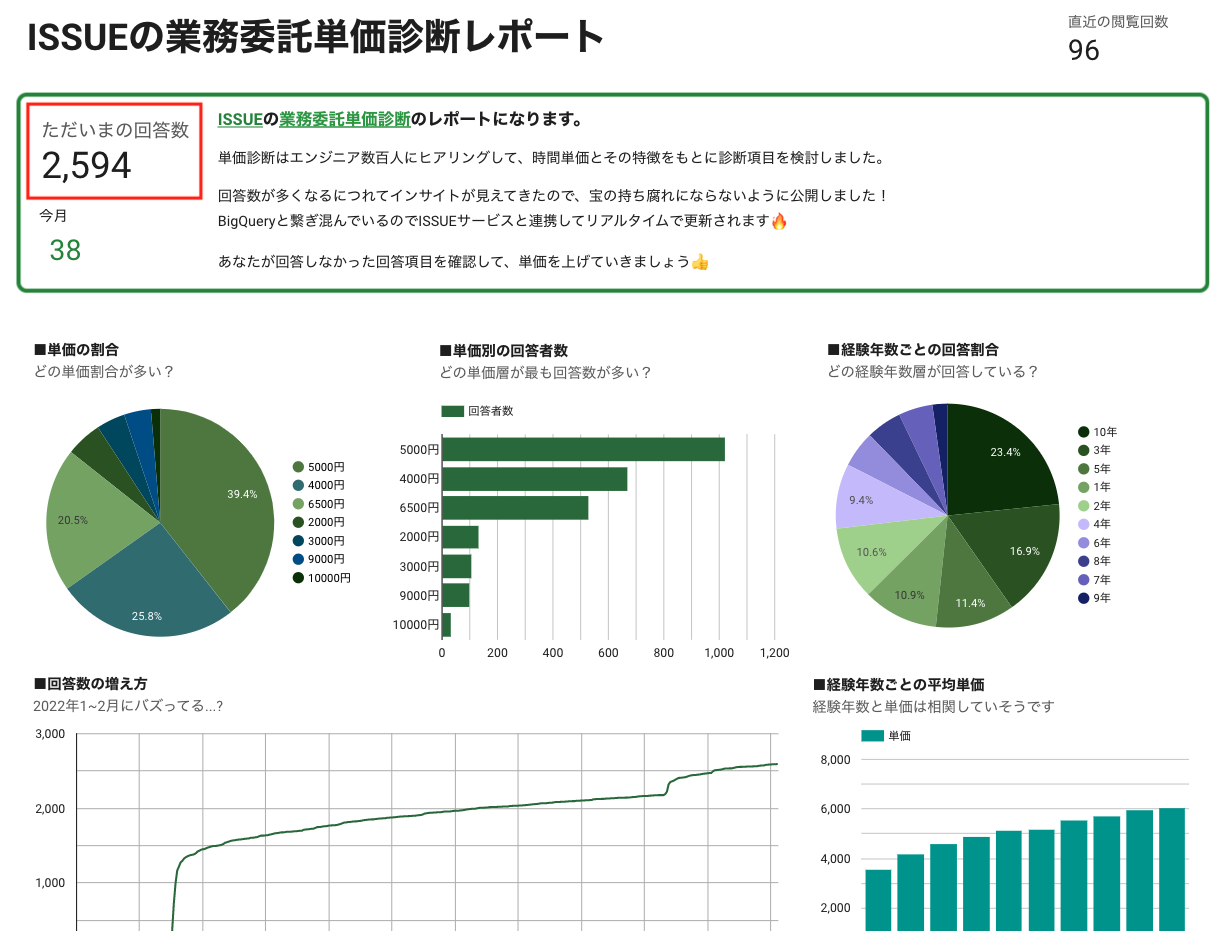Click the tallest last bar in average price chart

pyautogui.click(x=1172, y=869)
